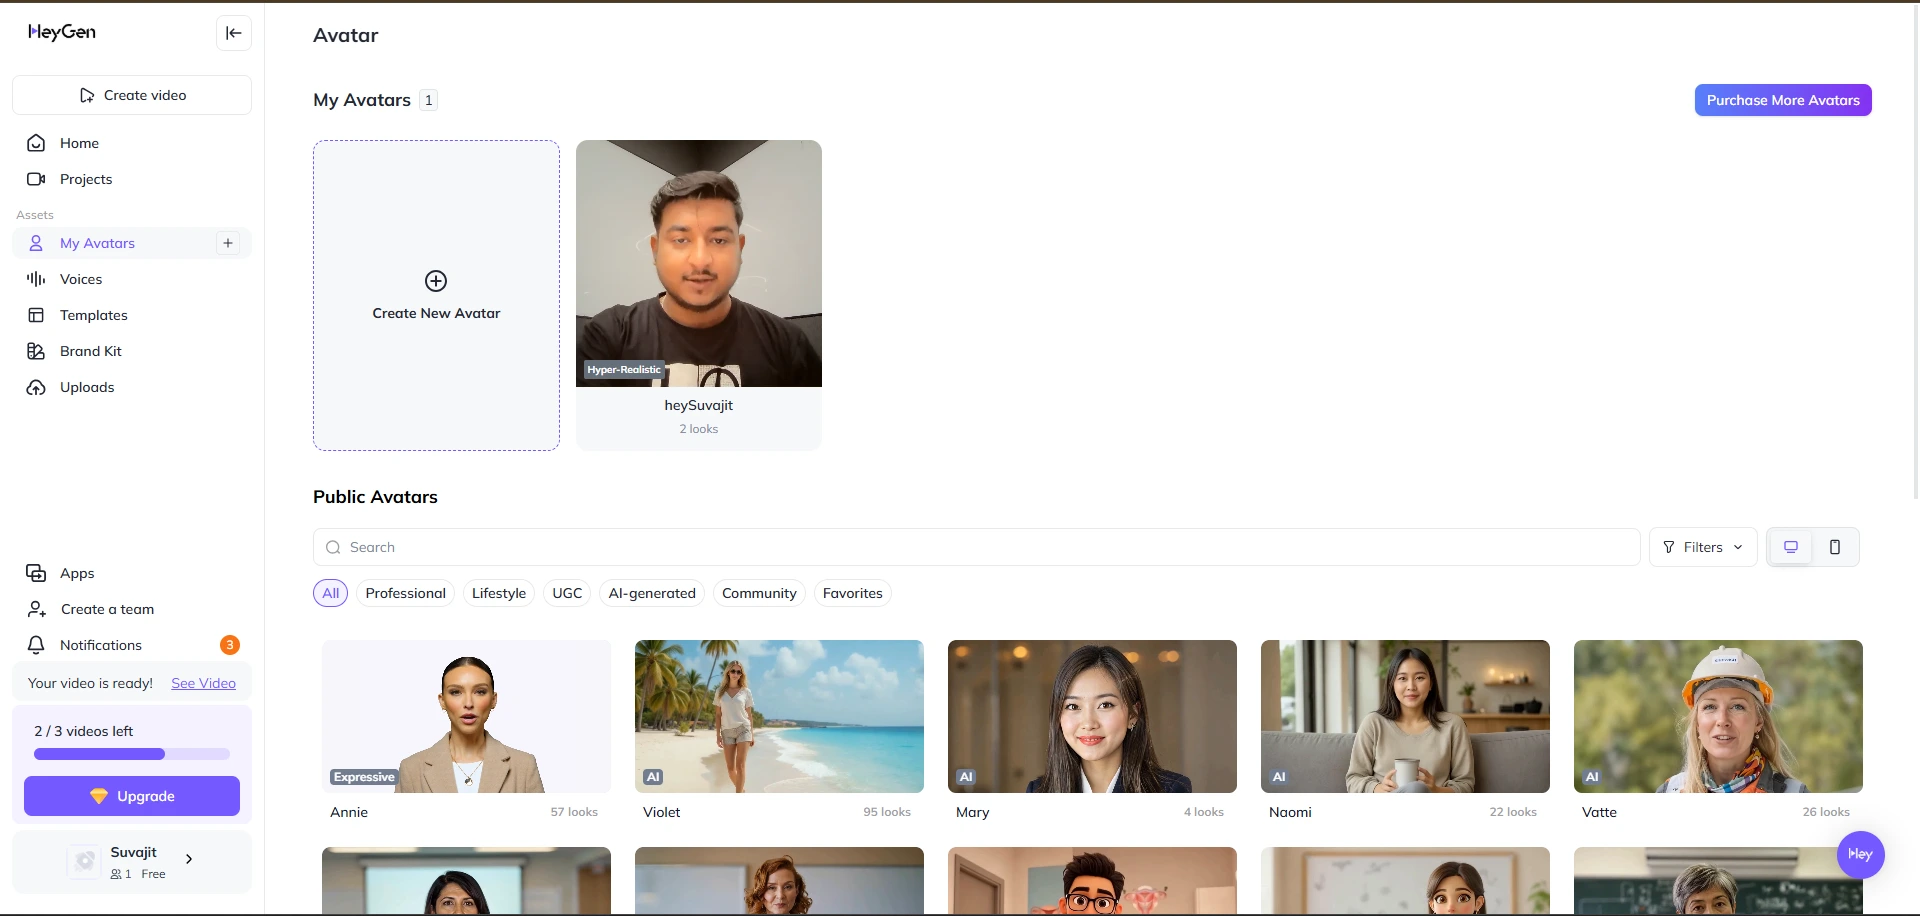
Task: Open the Filters dropdown
Action: [x=1703, y=547]
